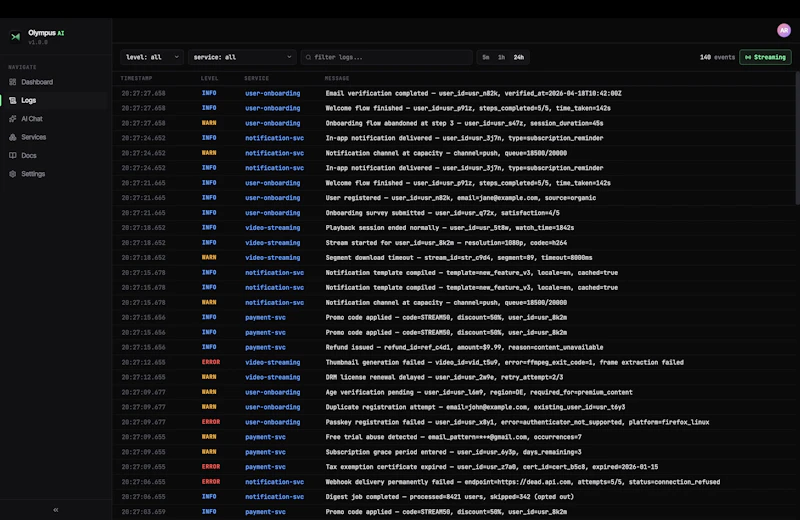Navigate to Services page
The image size is (800, 520).
34,137
